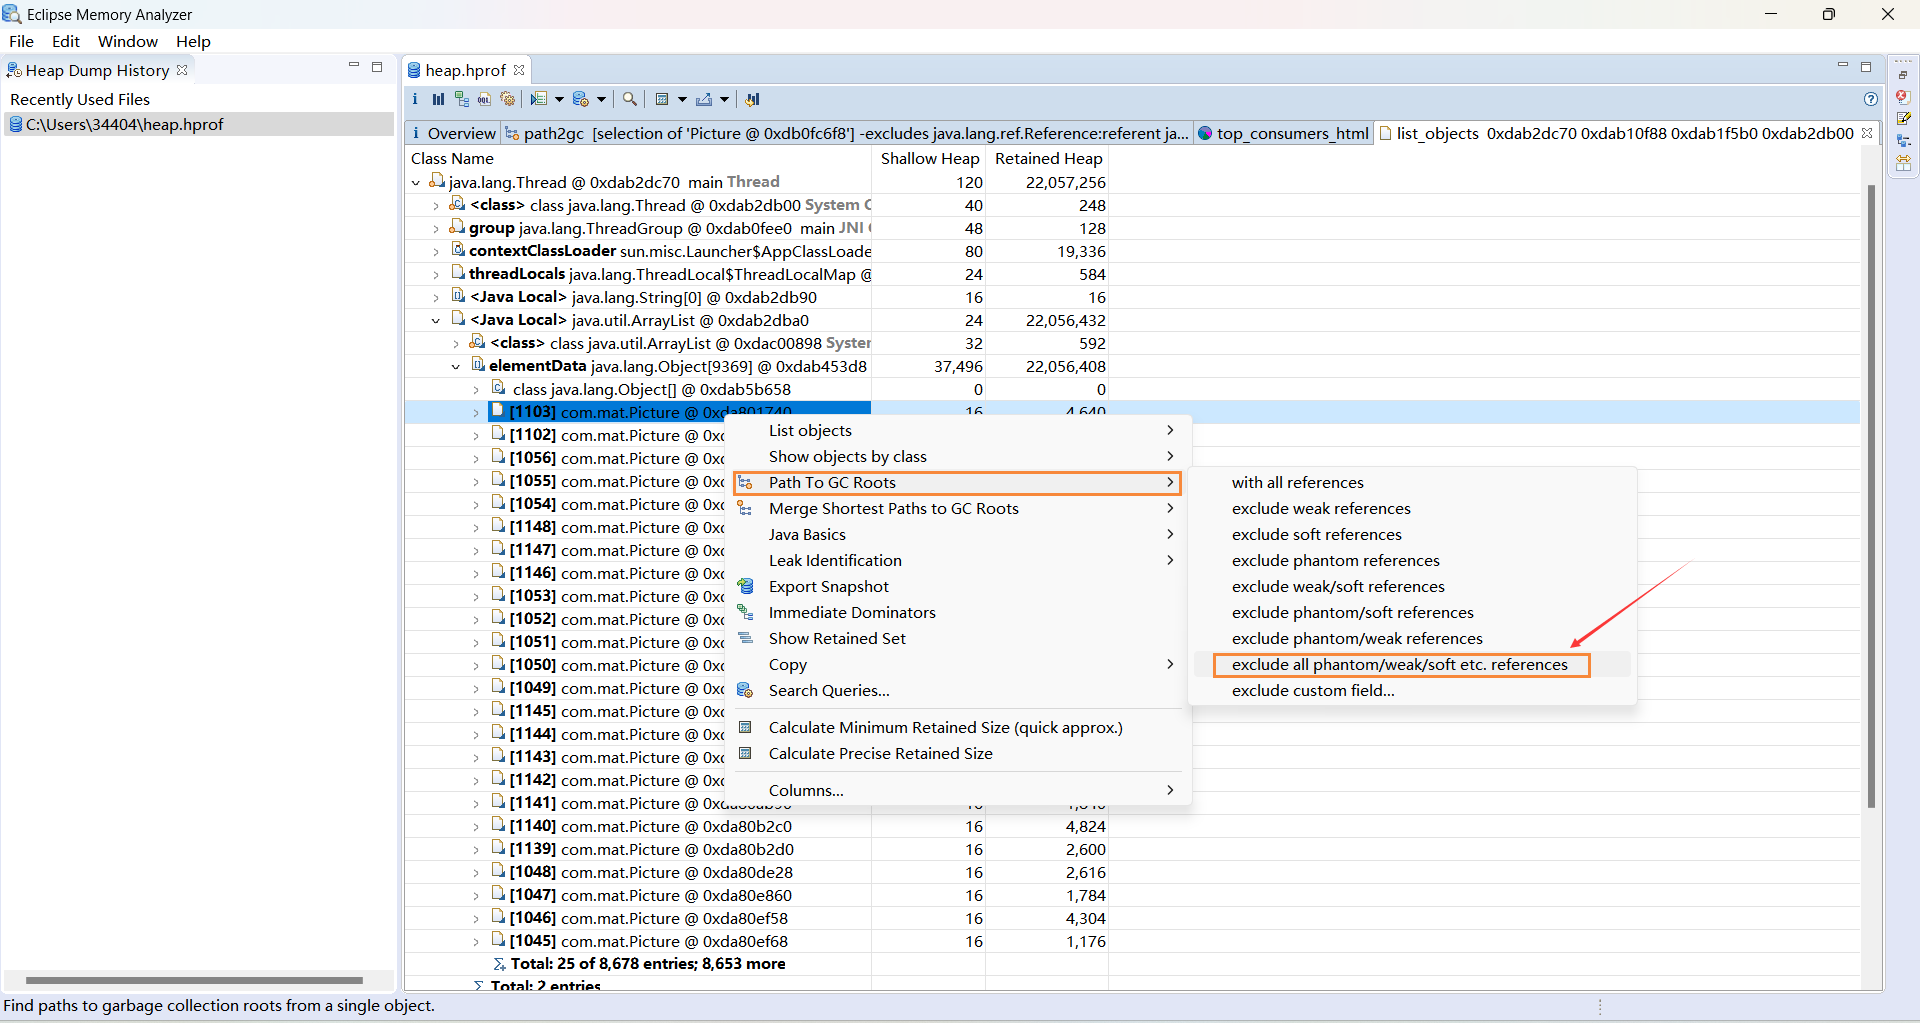This screenshot has height=1023, width=1920.
Task: Open the Window menu
Action: pyautogui.click(x=127, y=41)
